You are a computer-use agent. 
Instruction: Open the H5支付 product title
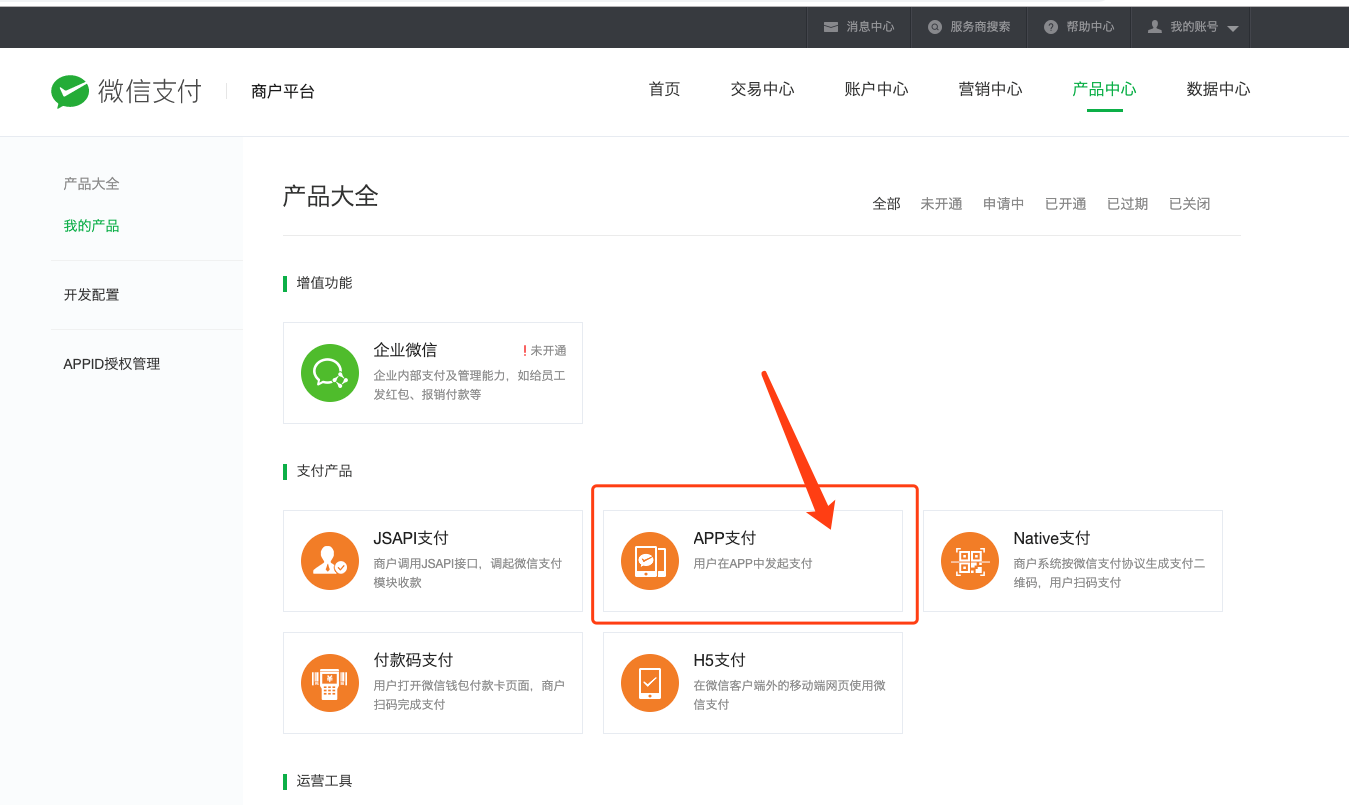click(x=719, y=660)
